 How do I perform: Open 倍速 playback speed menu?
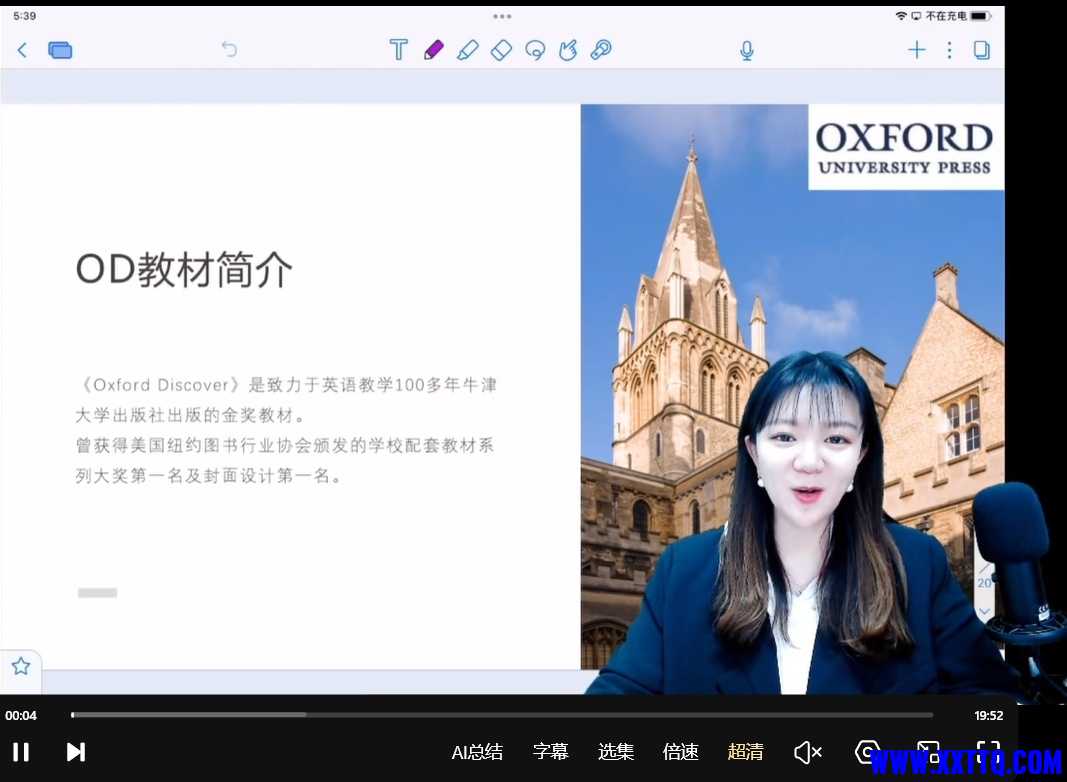(x=680, y=751)
